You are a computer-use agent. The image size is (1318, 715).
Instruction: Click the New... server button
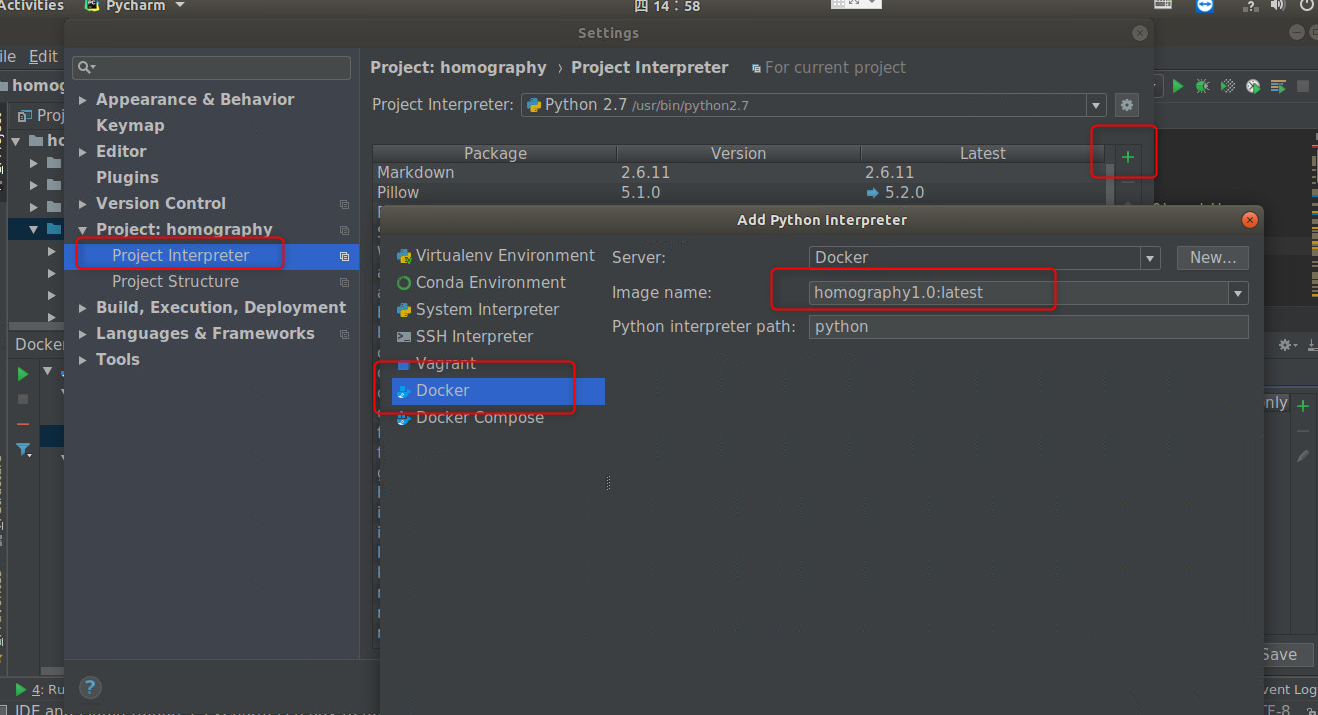click(1213, 258)
